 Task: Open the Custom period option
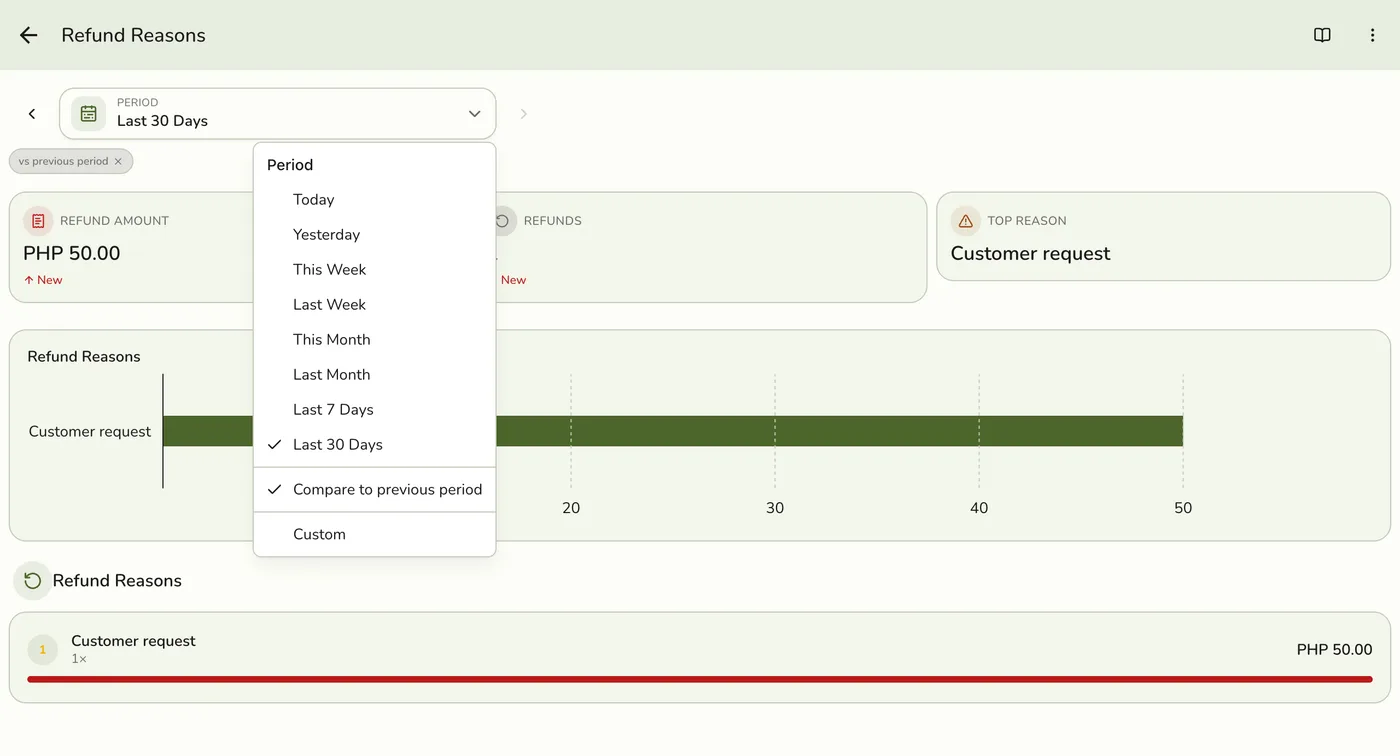pyautogui.click(x=375, y=535)
